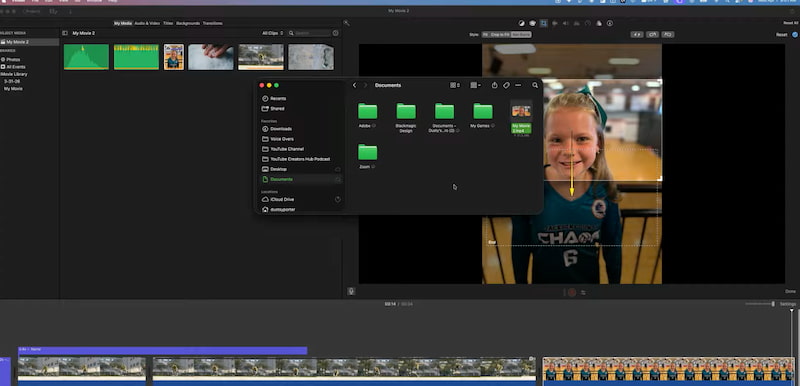Image resolution: width=800 pixels, height=386 pixels.
Task: Select My Movie 2 in project media
Action: coord(30,42)
